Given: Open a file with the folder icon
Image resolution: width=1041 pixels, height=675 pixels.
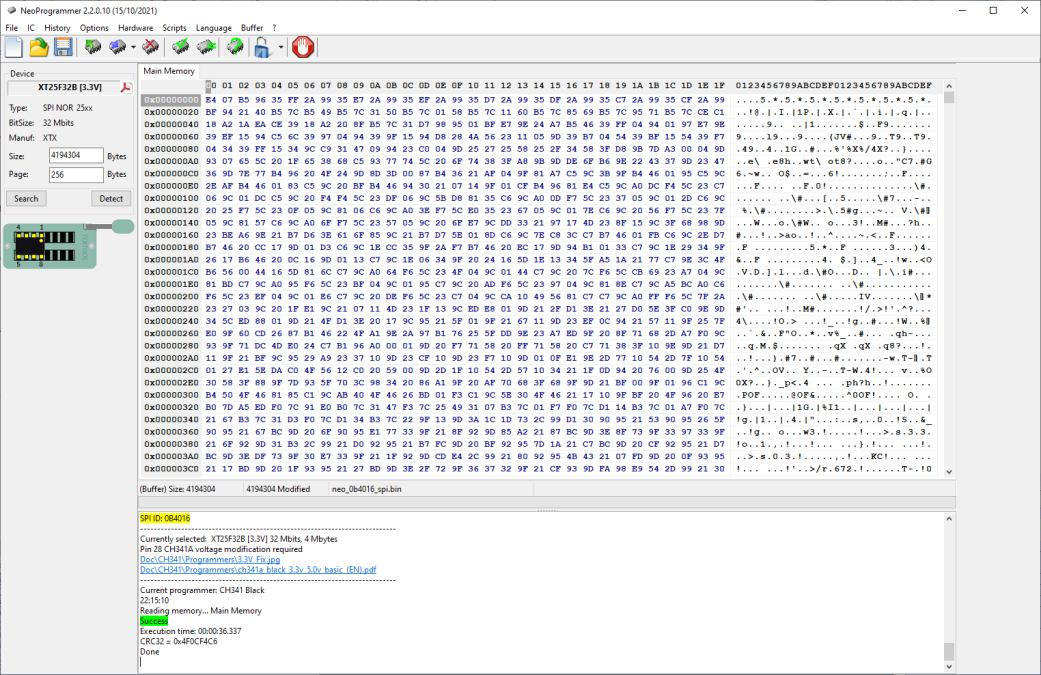Looking at the screenshot, I should [x=39, y=47].
